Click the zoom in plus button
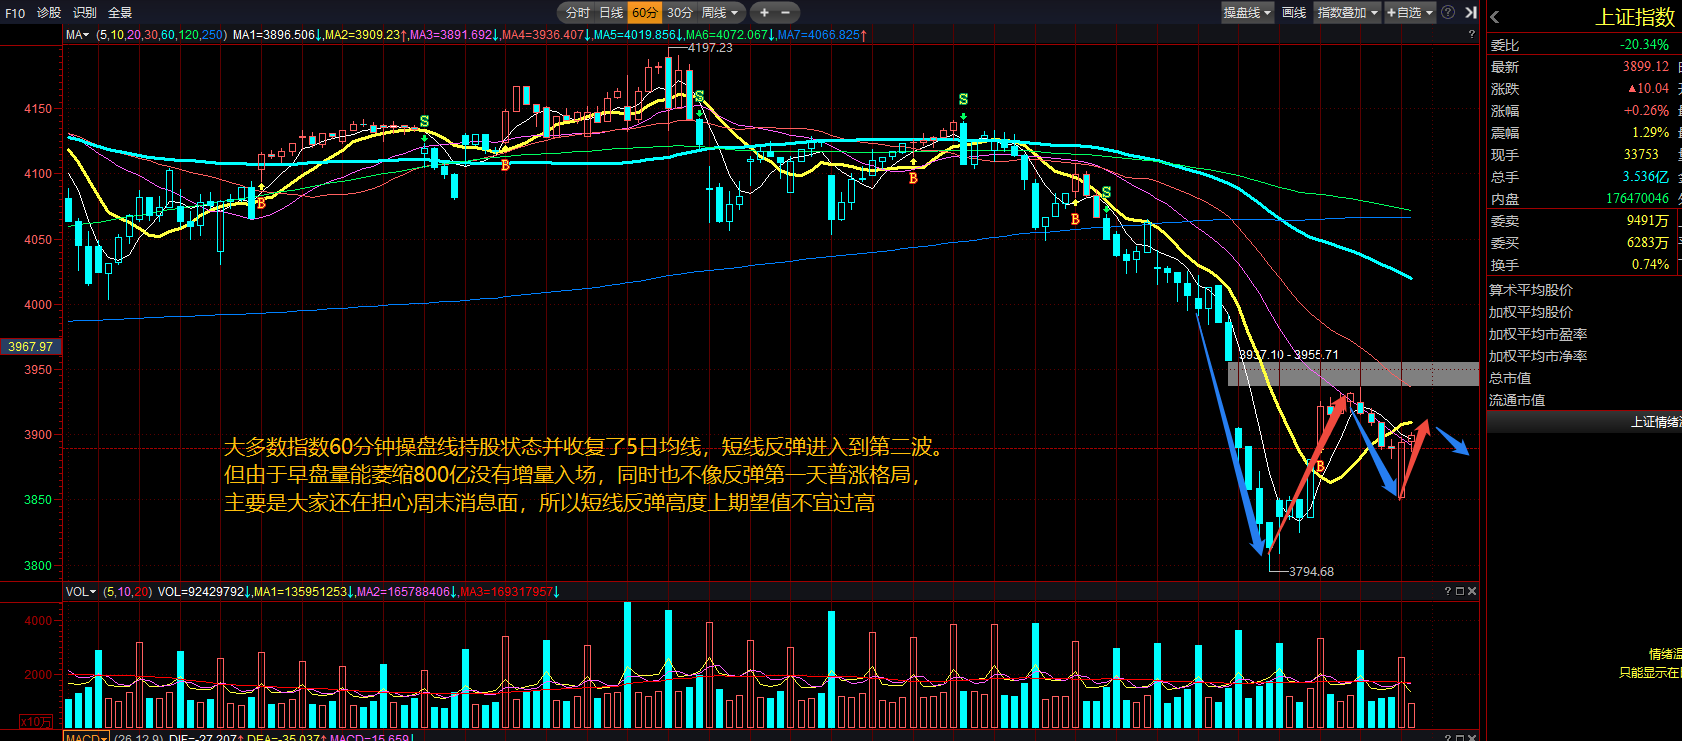Image resolution: width=1682 pixels, height=741 pixels. pos(764,13)
